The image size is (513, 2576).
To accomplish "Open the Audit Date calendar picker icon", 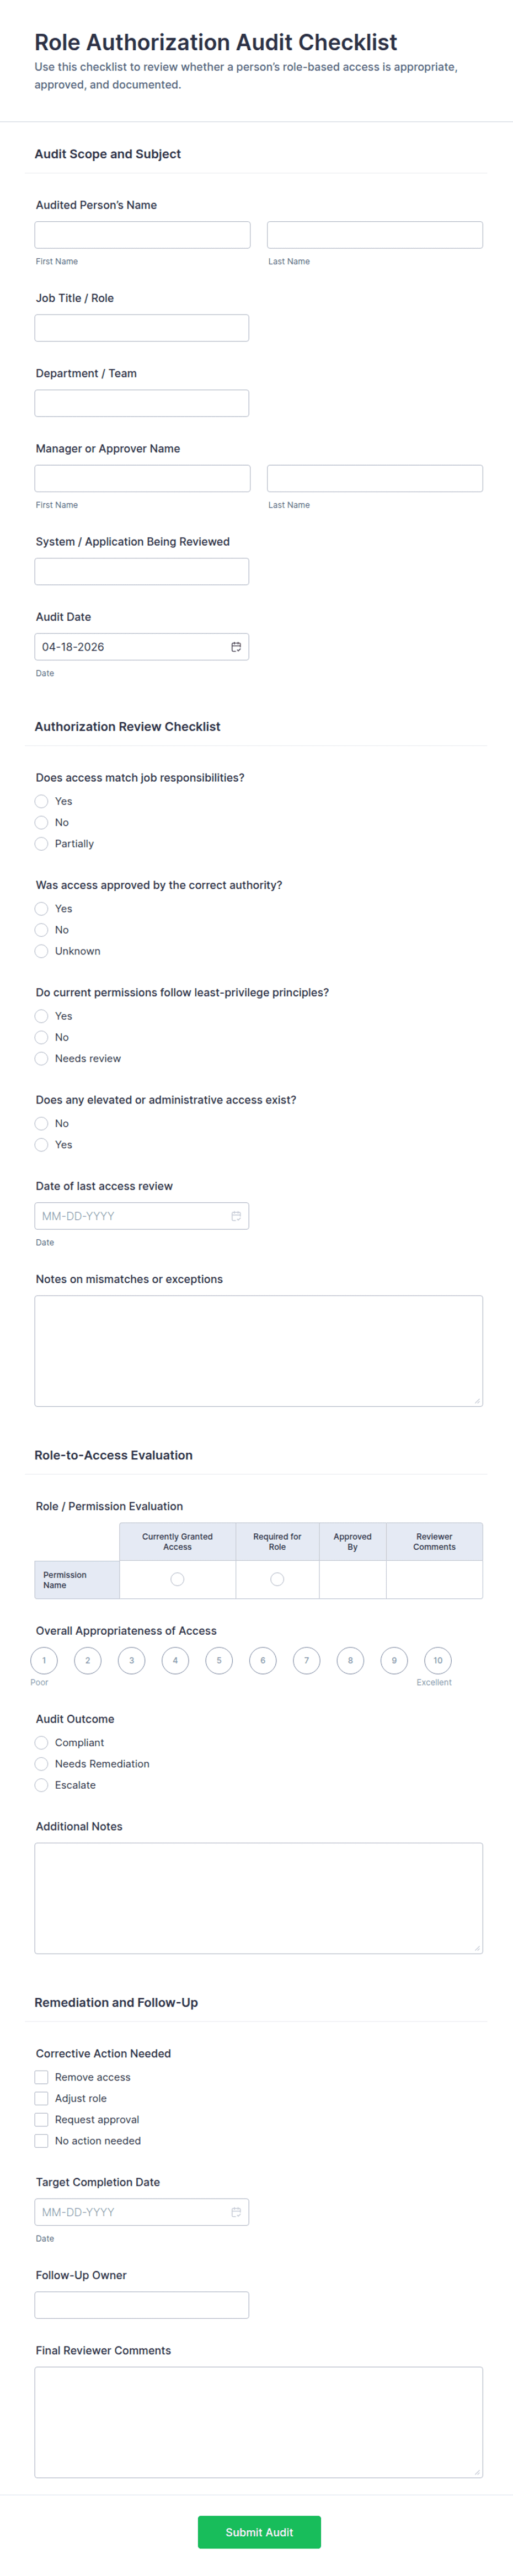I will point(236,647).
